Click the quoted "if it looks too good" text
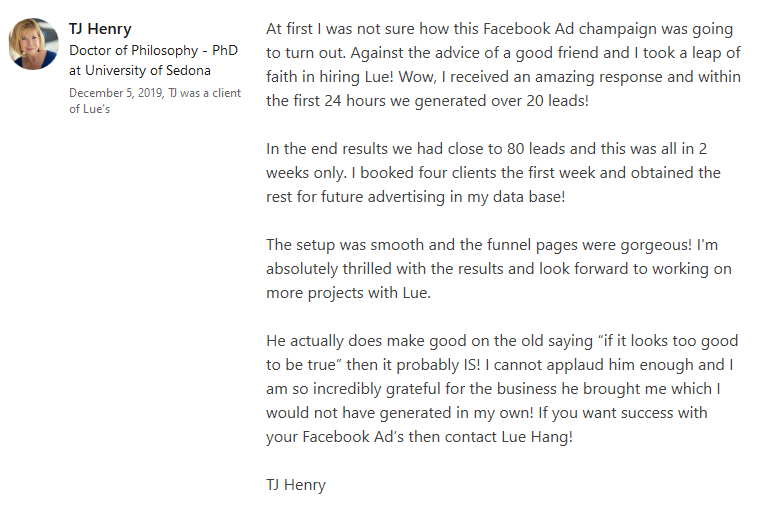Image resolution: width=764 pixels, height=531 pixels. (x=668, y=341)
